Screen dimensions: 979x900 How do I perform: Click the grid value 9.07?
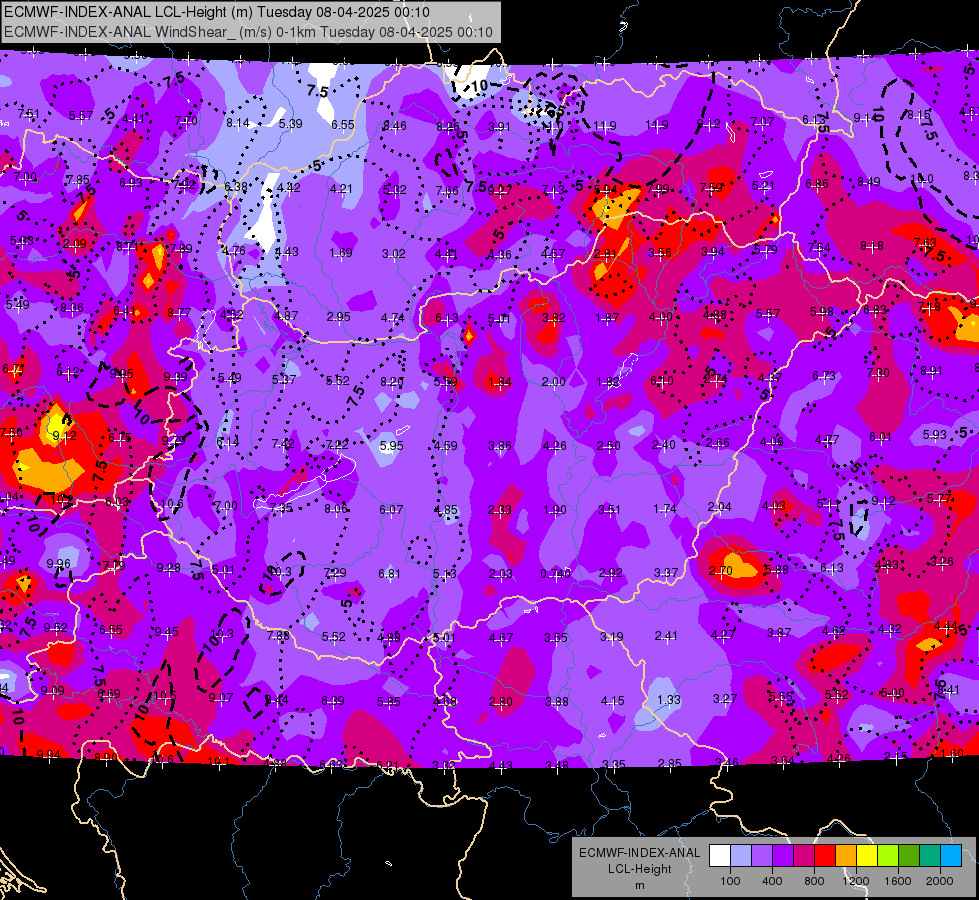point(220,697)
